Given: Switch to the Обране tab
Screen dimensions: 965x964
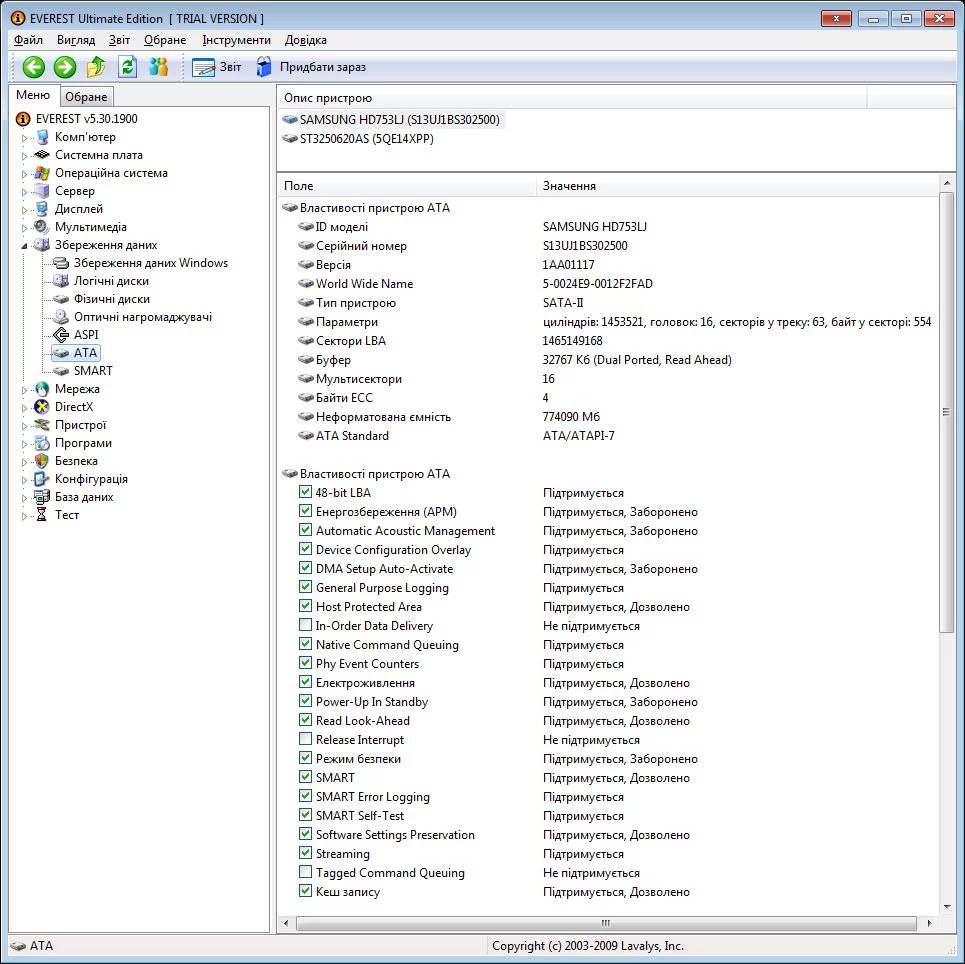Looking at the screenshot, I should point(86,97).
